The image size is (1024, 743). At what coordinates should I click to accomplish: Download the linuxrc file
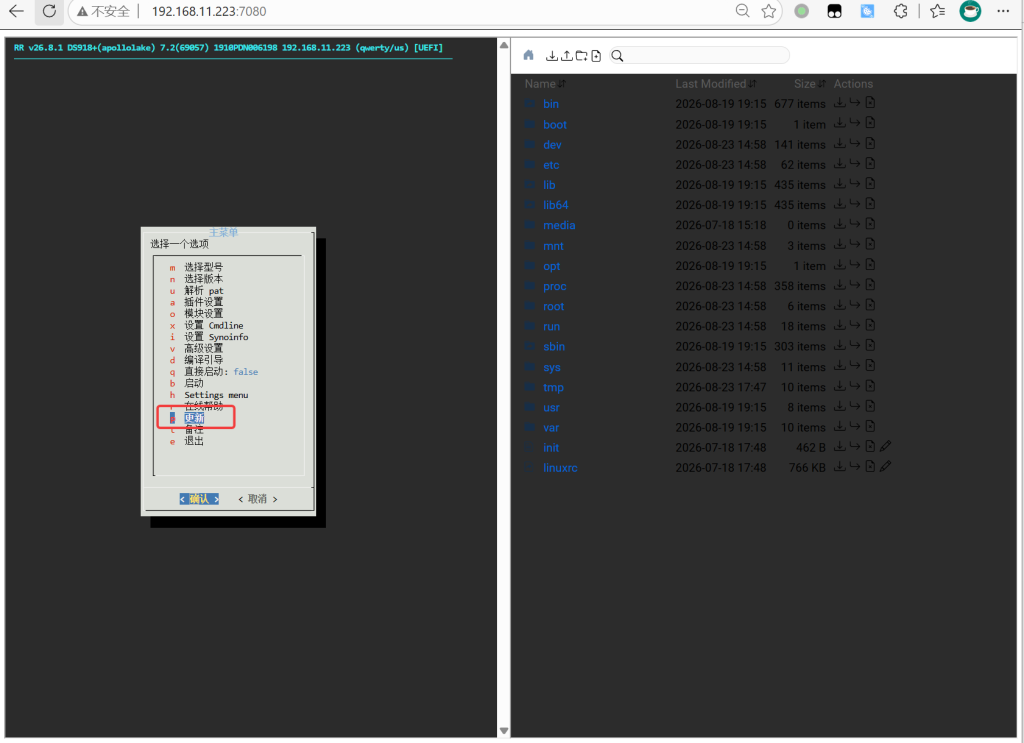click(840, 467)
